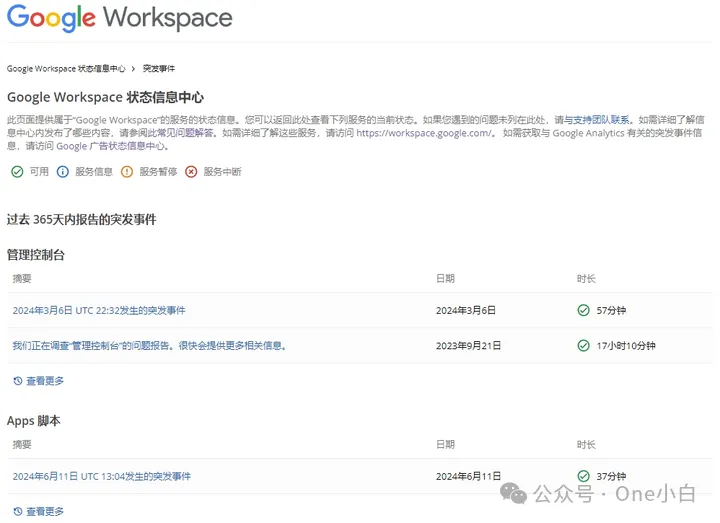Click the 服务暂停 legend label

(158, 172)
